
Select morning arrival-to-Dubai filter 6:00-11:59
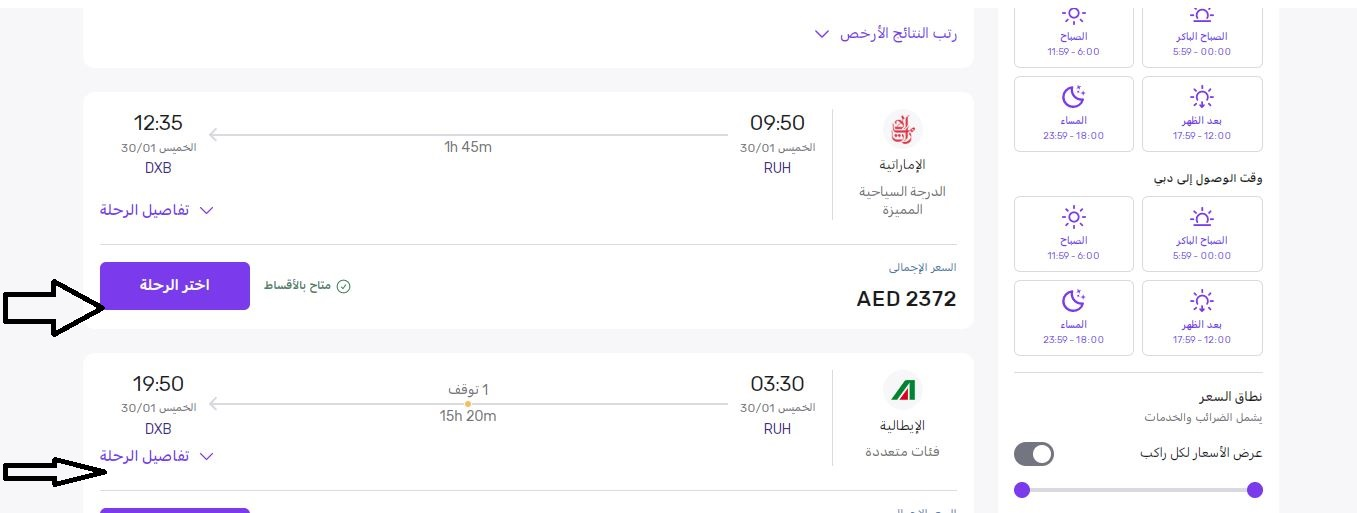[x=1074, y=233]
